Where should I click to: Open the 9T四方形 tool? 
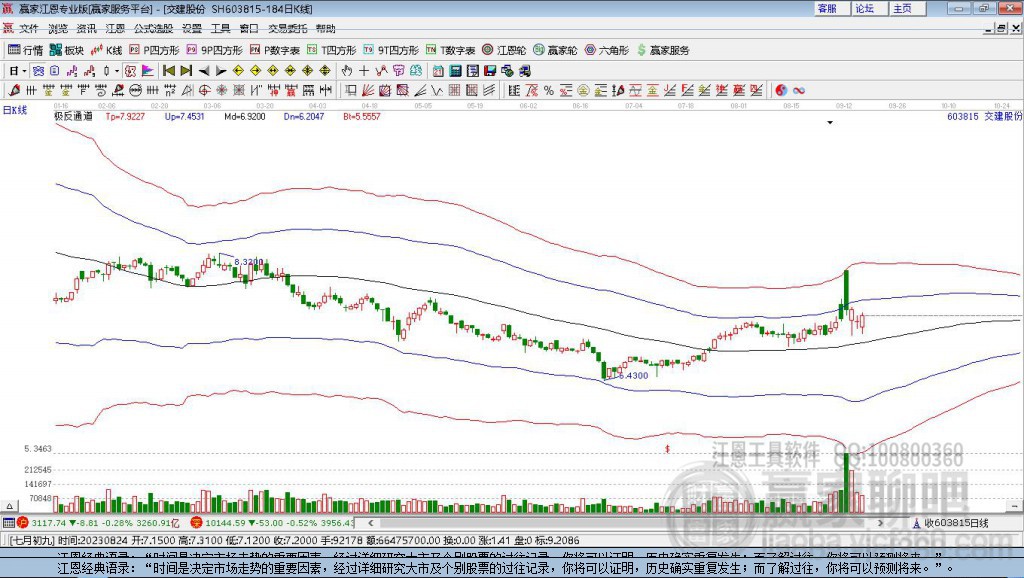pyautogui.click(x=391, y=50)
